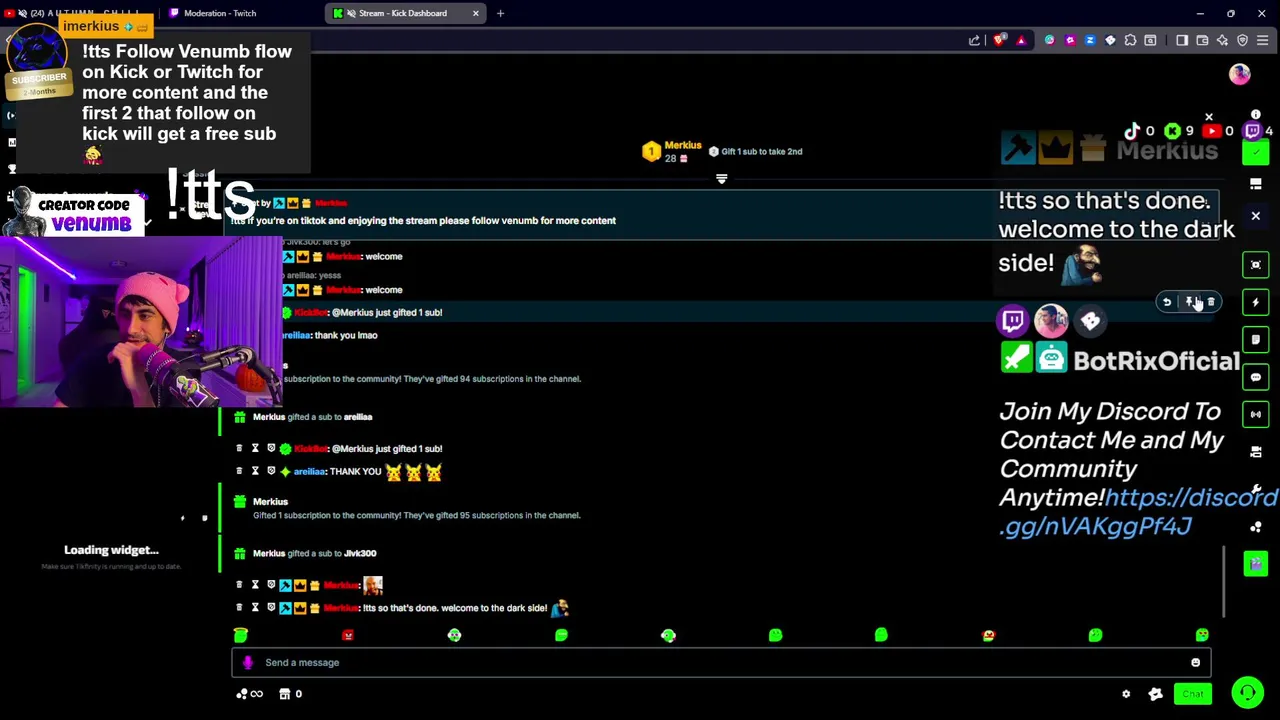Undo with the reply arrow on the message popup
The image size is (1280, 720).
pos(1167,302)
